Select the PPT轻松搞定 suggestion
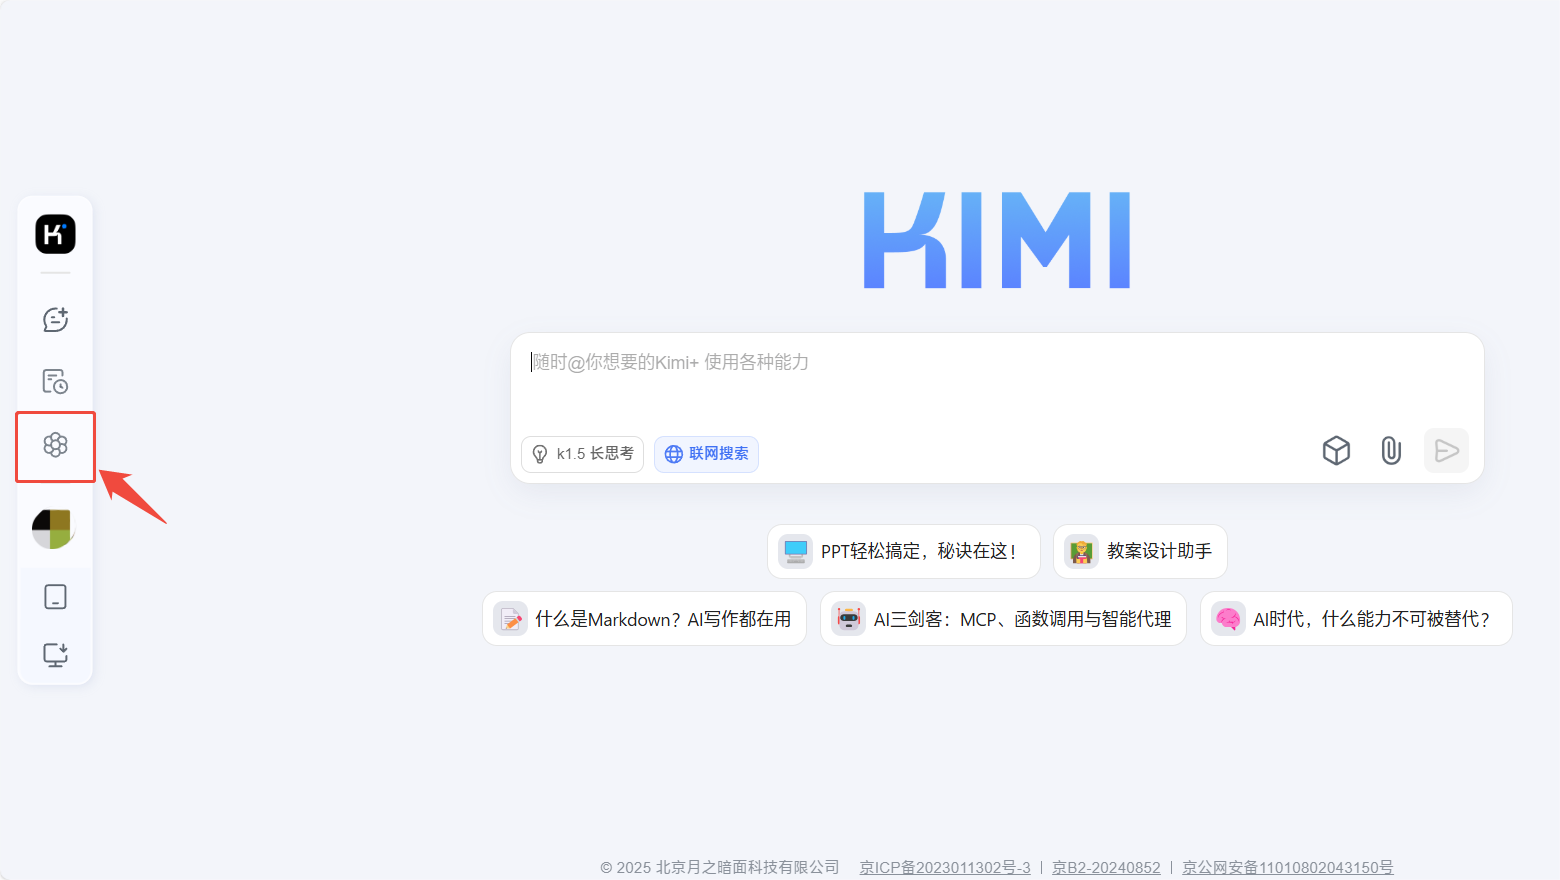The width and height of the screenshot is (1560, 880). tap(903, 552)
